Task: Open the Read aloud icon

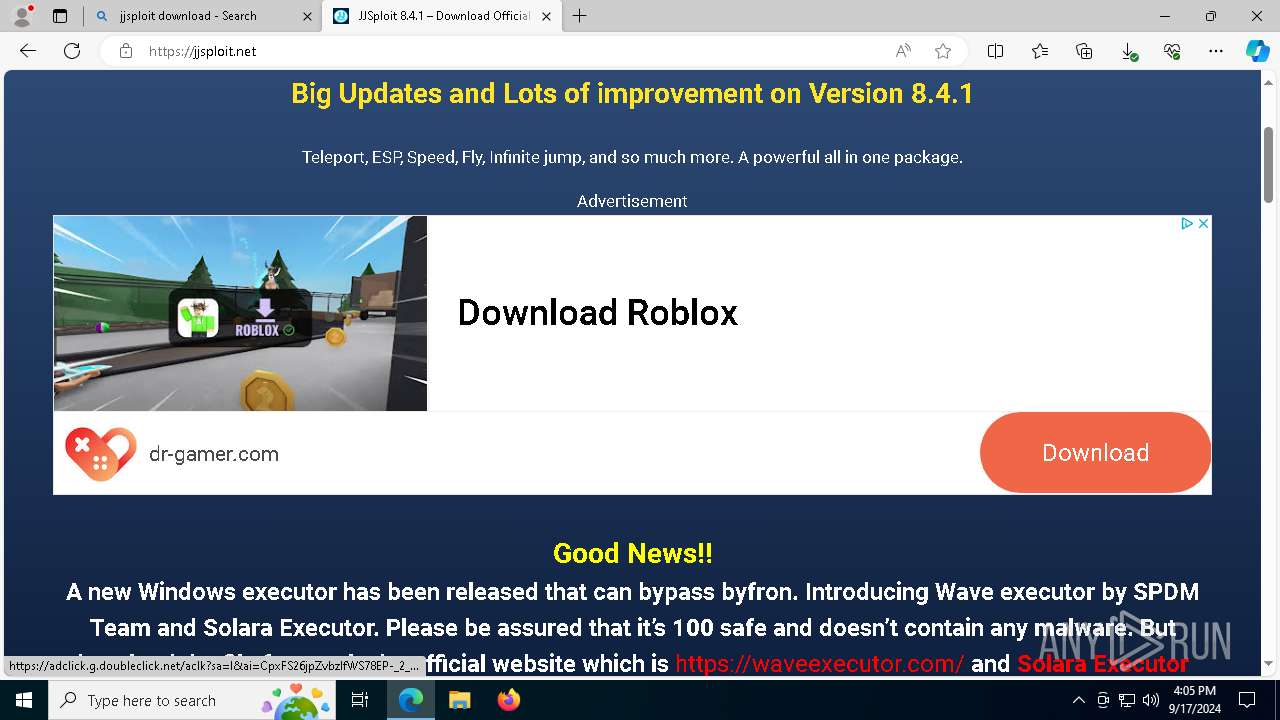Action: (903, 51)
